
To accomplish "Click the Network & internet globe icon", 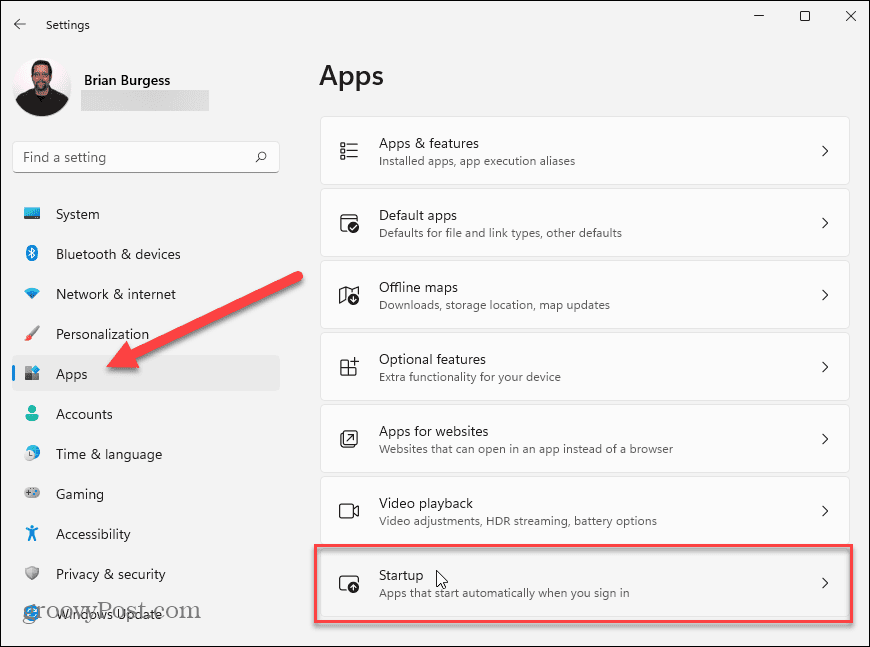I will coord(30,294).
